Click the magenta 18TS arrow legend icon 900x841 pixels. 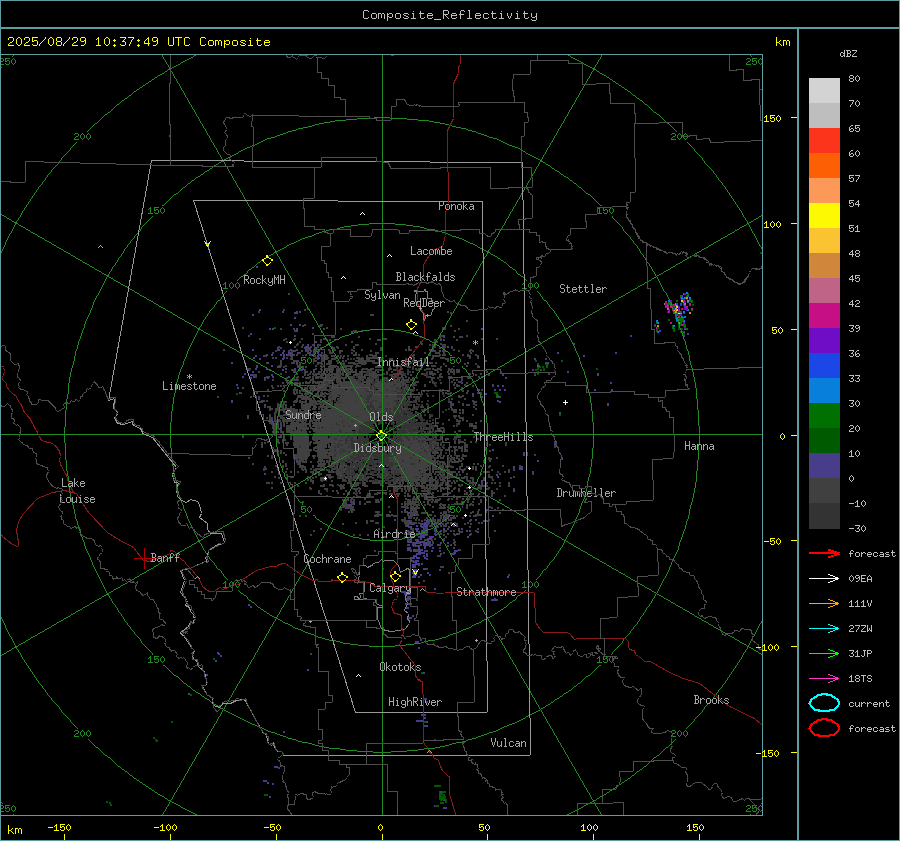(824, 679)
